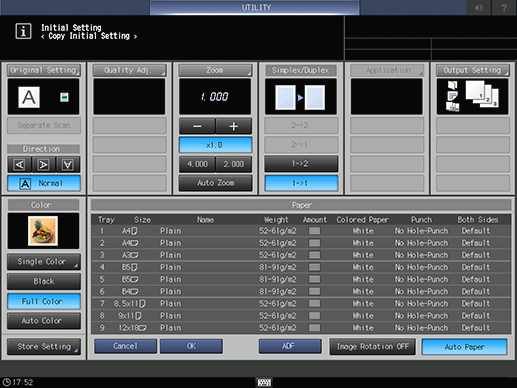Open the Zoom settings menu

(215, 70)
